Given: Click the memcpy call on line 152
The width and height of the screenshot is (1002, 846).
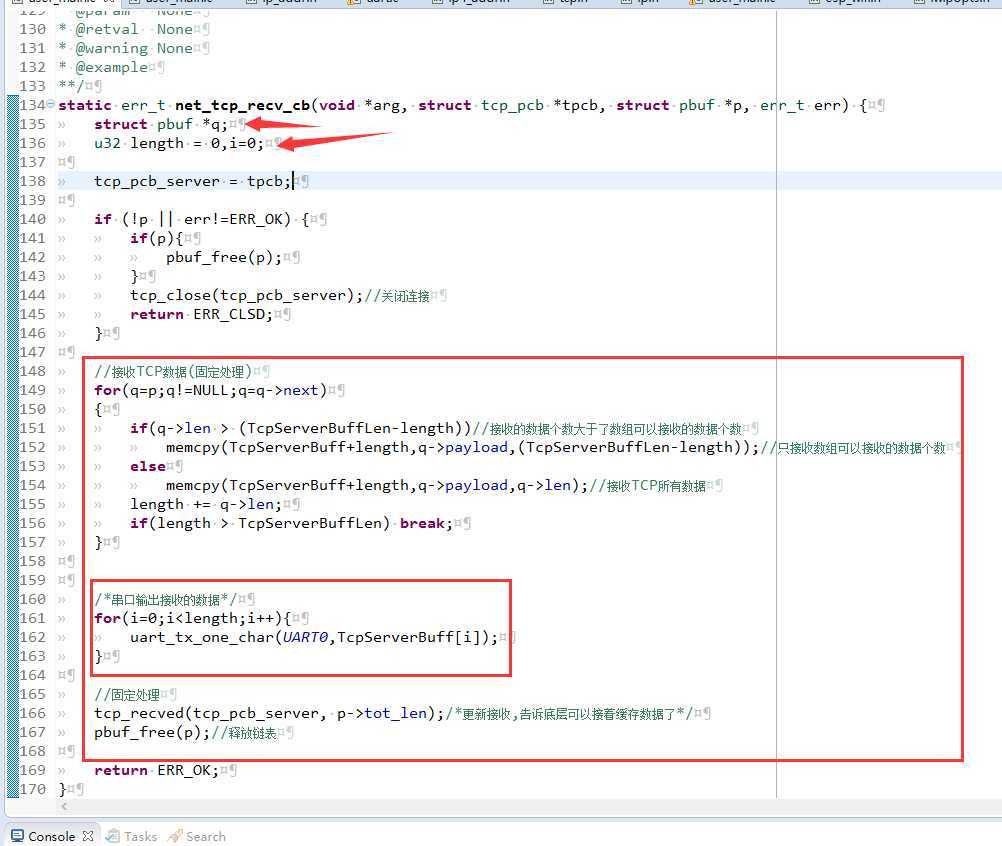Looking at the screenshot, I should click(x=462, y=447).
